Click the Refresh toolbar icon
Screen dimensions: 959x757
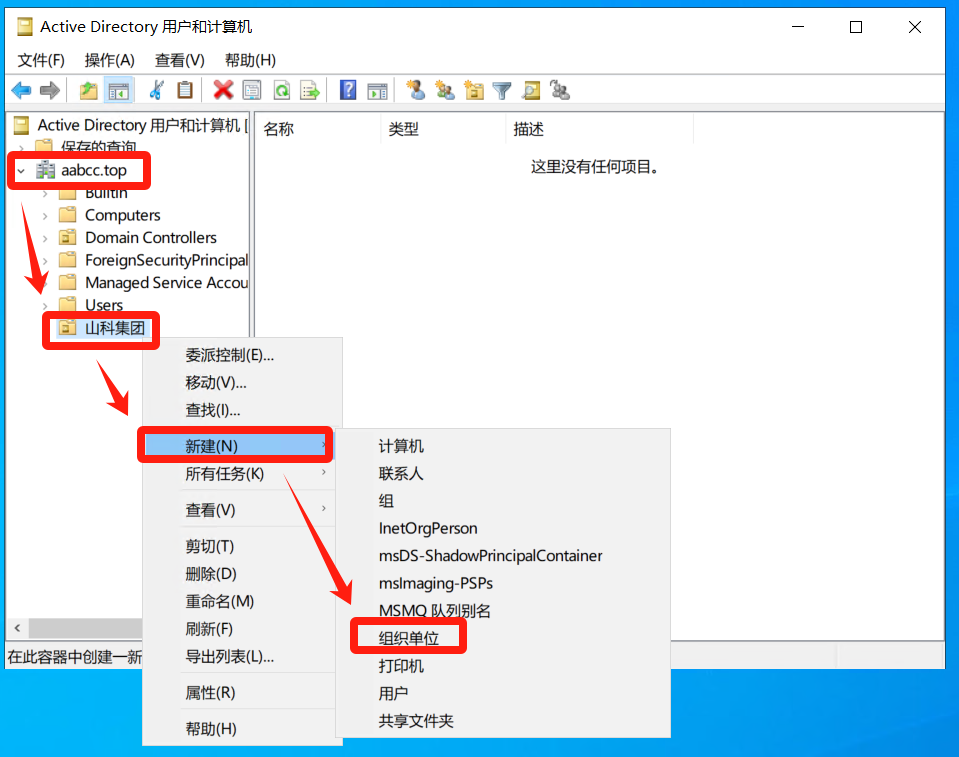(282, 91)
